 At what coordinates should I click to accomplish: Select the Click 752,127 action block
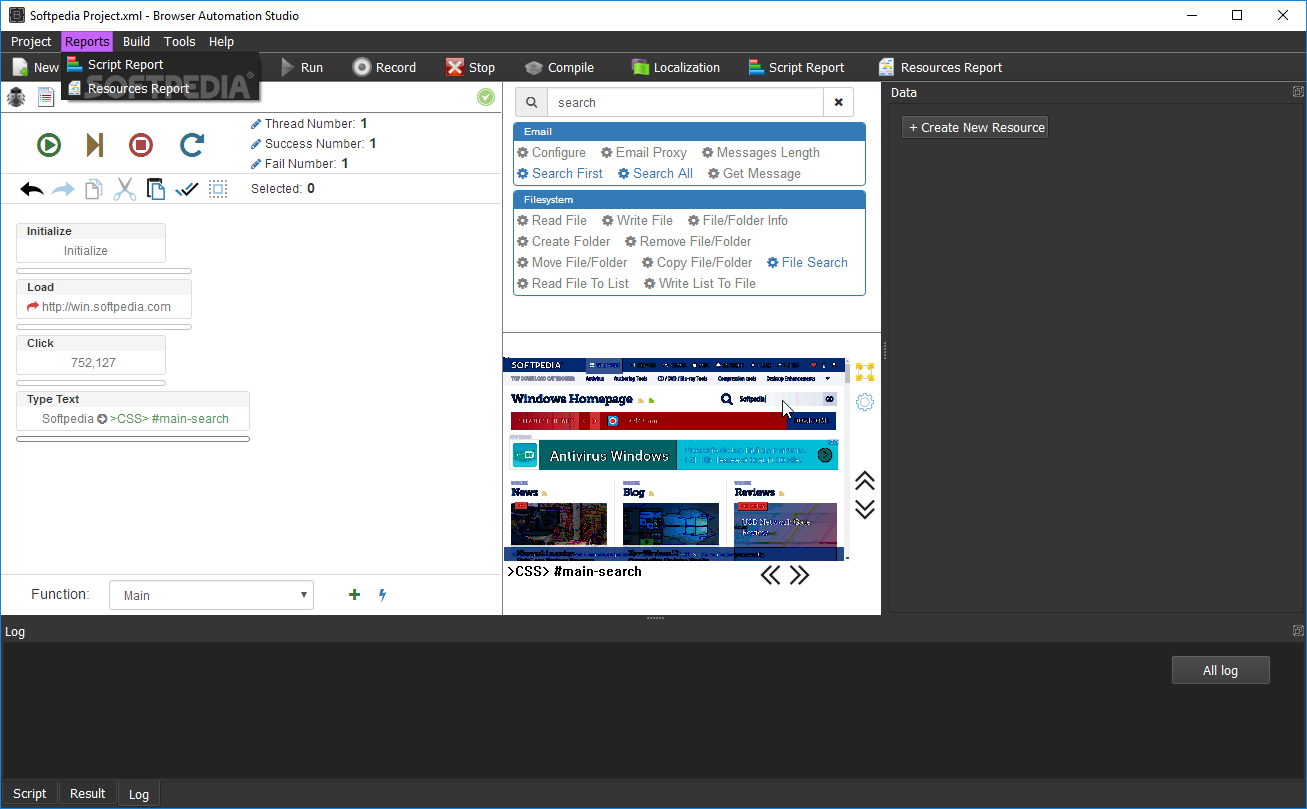pyautogui.click(x=91, y=354)
